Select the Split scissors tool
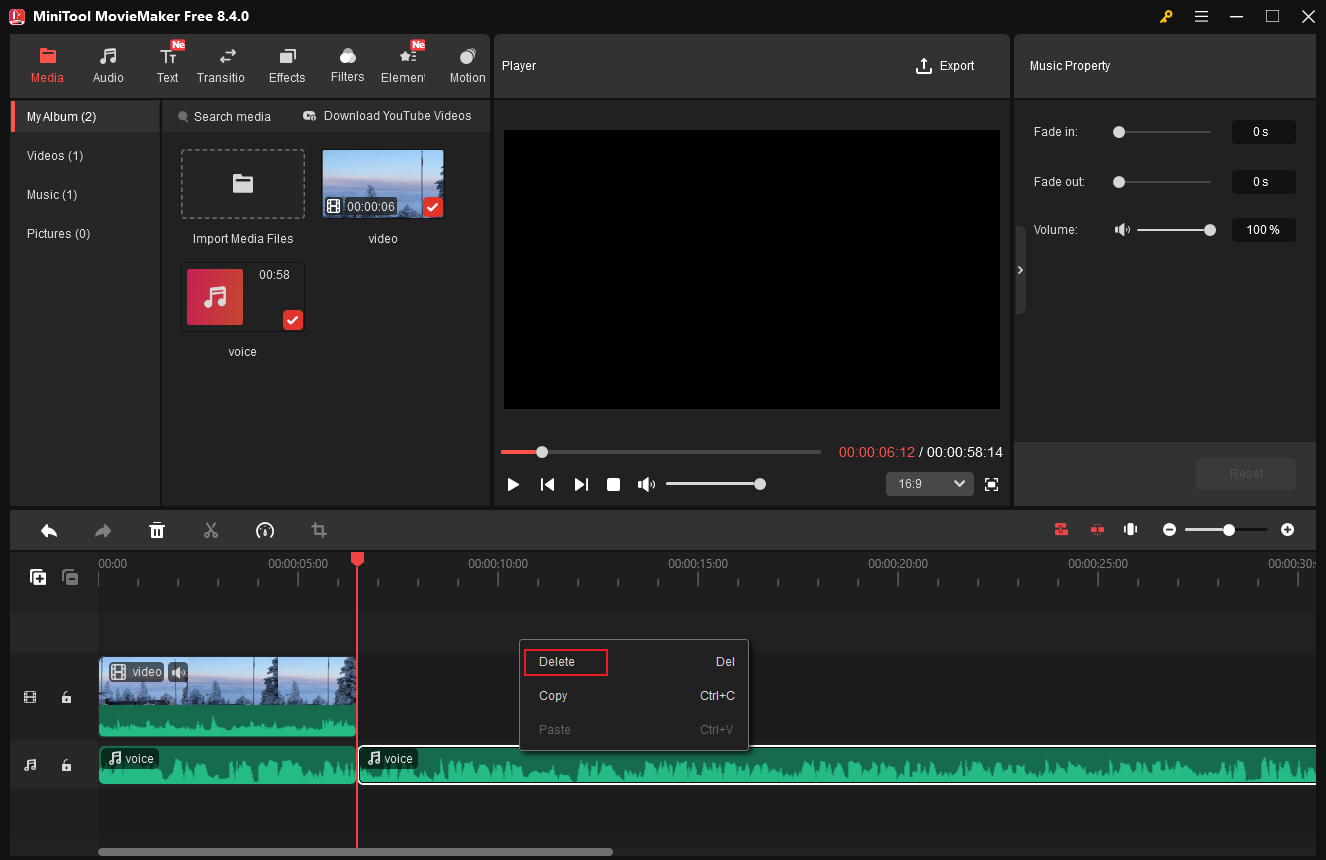Screen dimensions: 1326x860 tap(211, 530)
